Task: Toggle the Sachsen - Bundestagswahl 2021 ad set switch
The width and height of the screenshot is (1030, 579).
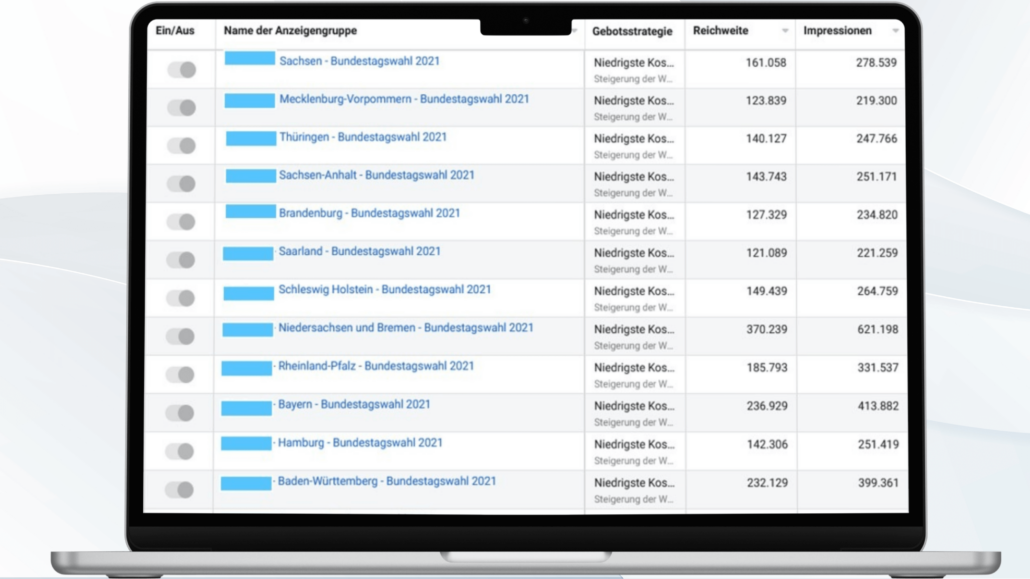Action: coord(182,70)
